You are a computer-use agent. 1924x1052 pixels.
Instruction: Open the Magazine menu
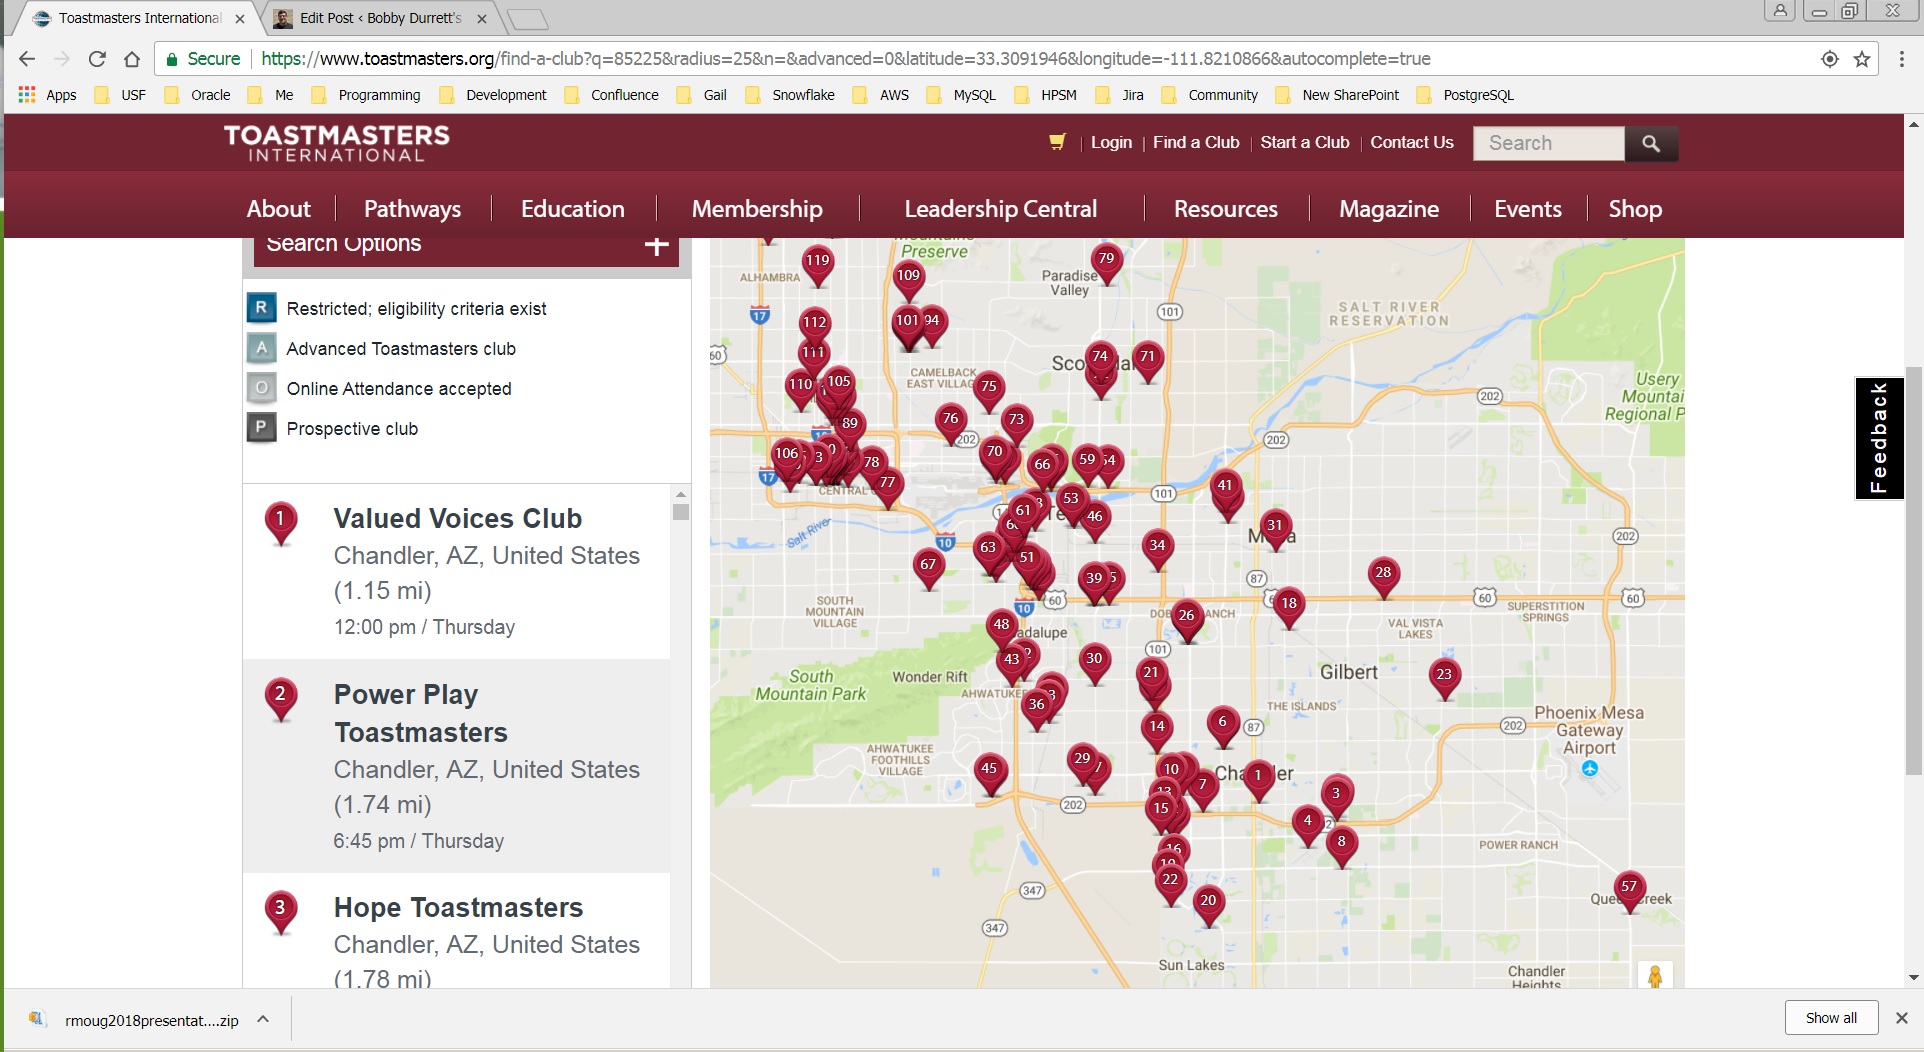coord(1389,209)
